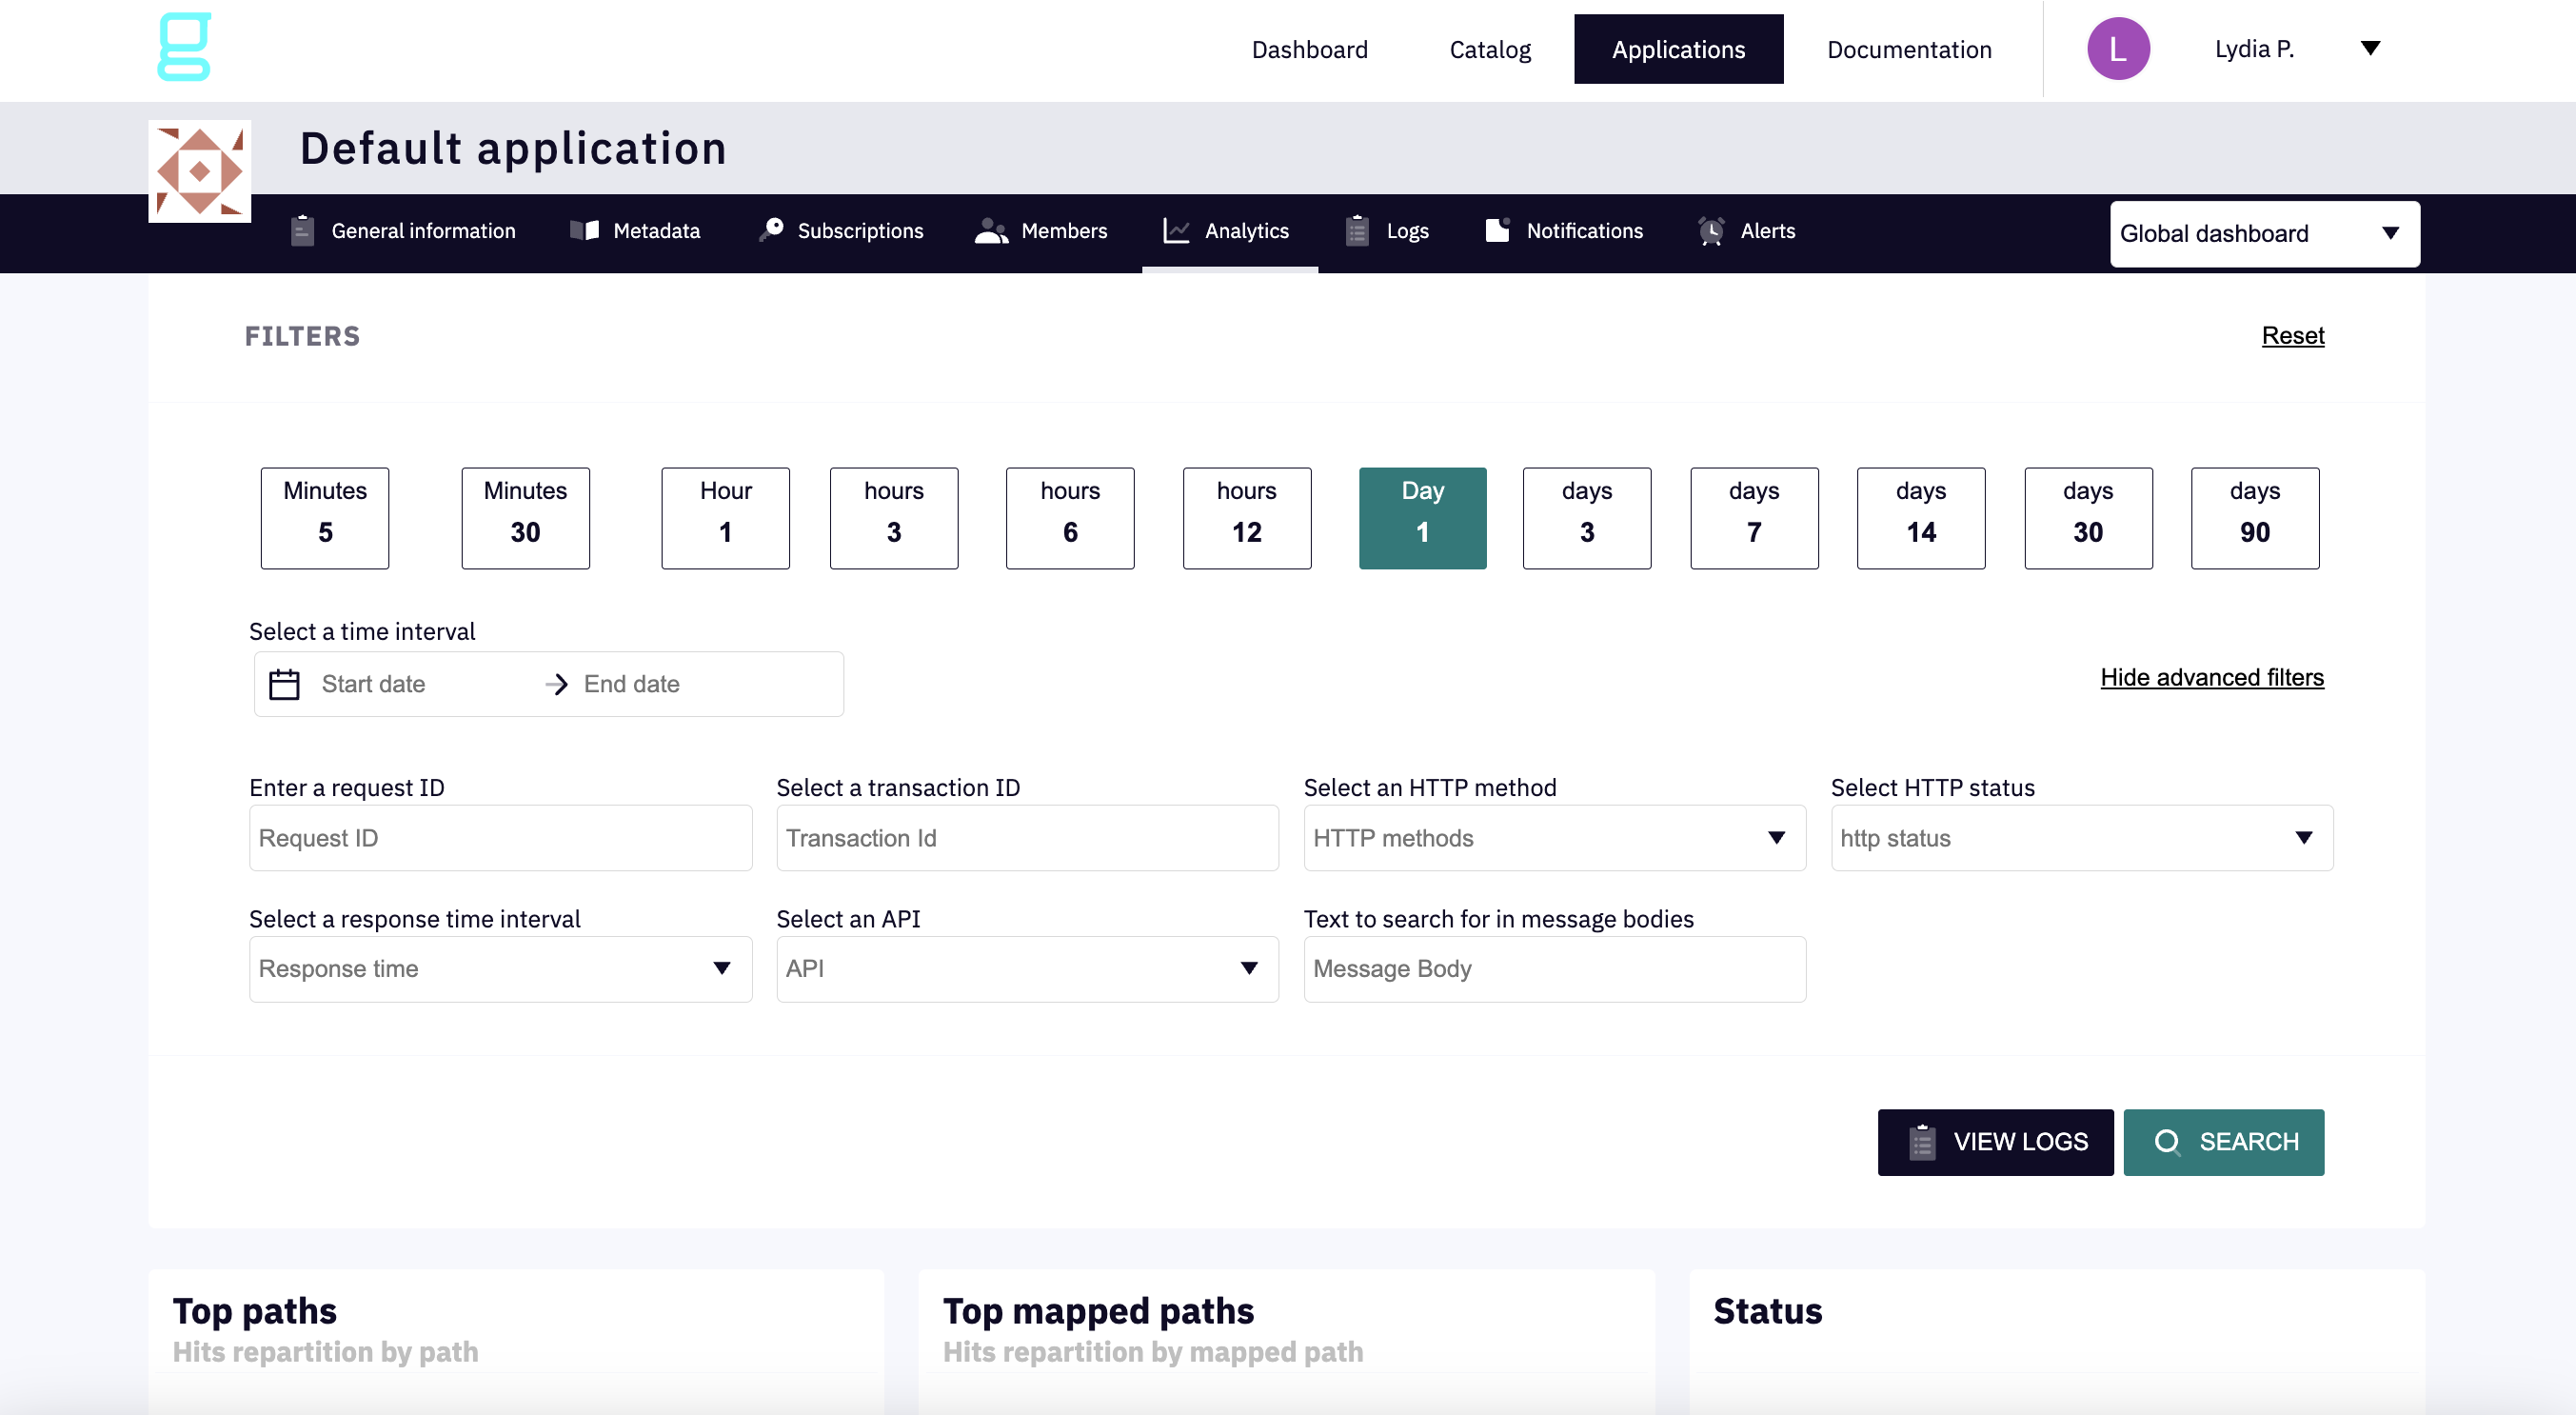Viewport: 2576px width, 1415px height.
Task: Click the Gravitee logo icon
Action: click(185, 47)
